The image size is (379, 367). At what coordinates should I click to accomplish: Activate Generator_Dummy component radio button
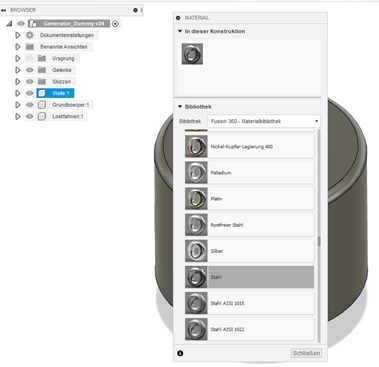[115, 24]
